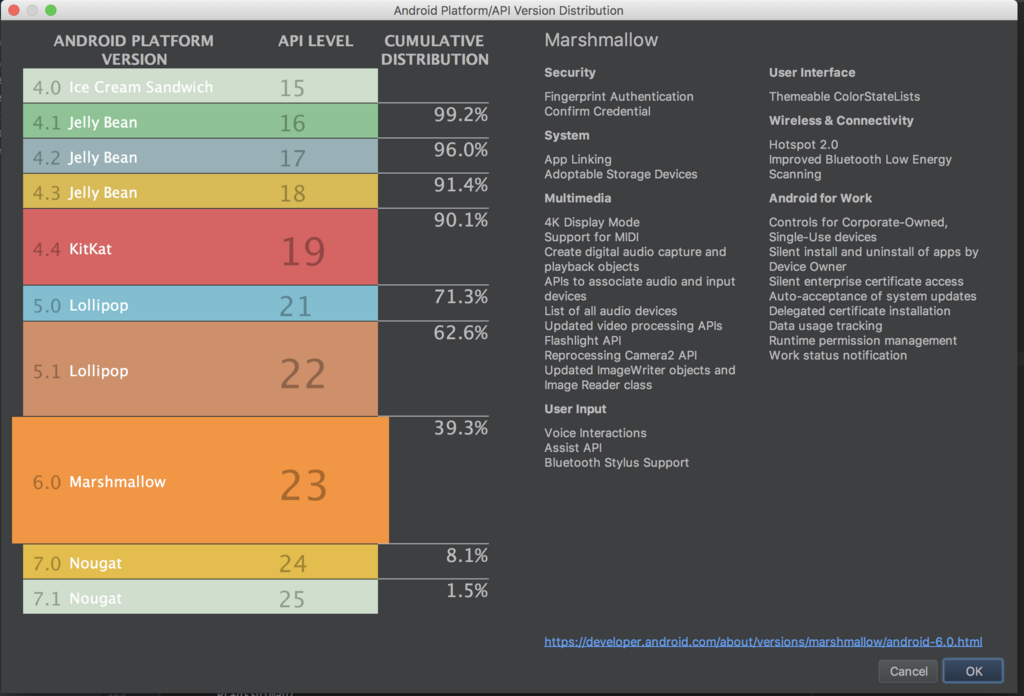Click the Confirm Credential entry

pos(597,112)
